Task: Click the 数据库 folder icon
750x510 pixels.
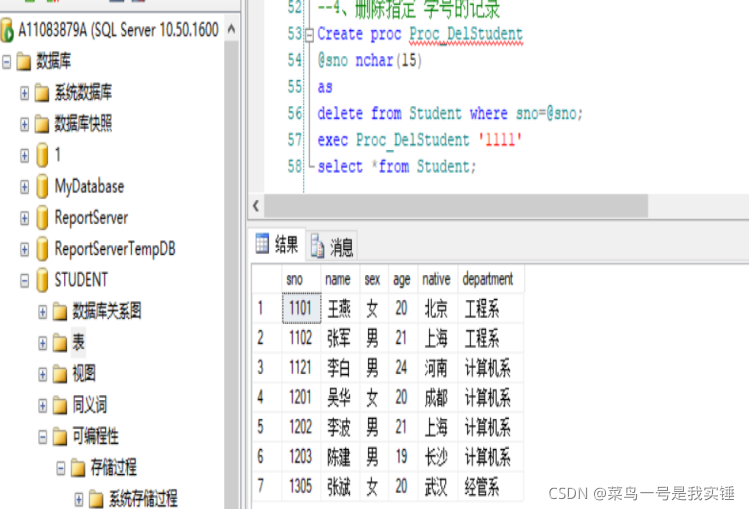Action: coord(24,62)
